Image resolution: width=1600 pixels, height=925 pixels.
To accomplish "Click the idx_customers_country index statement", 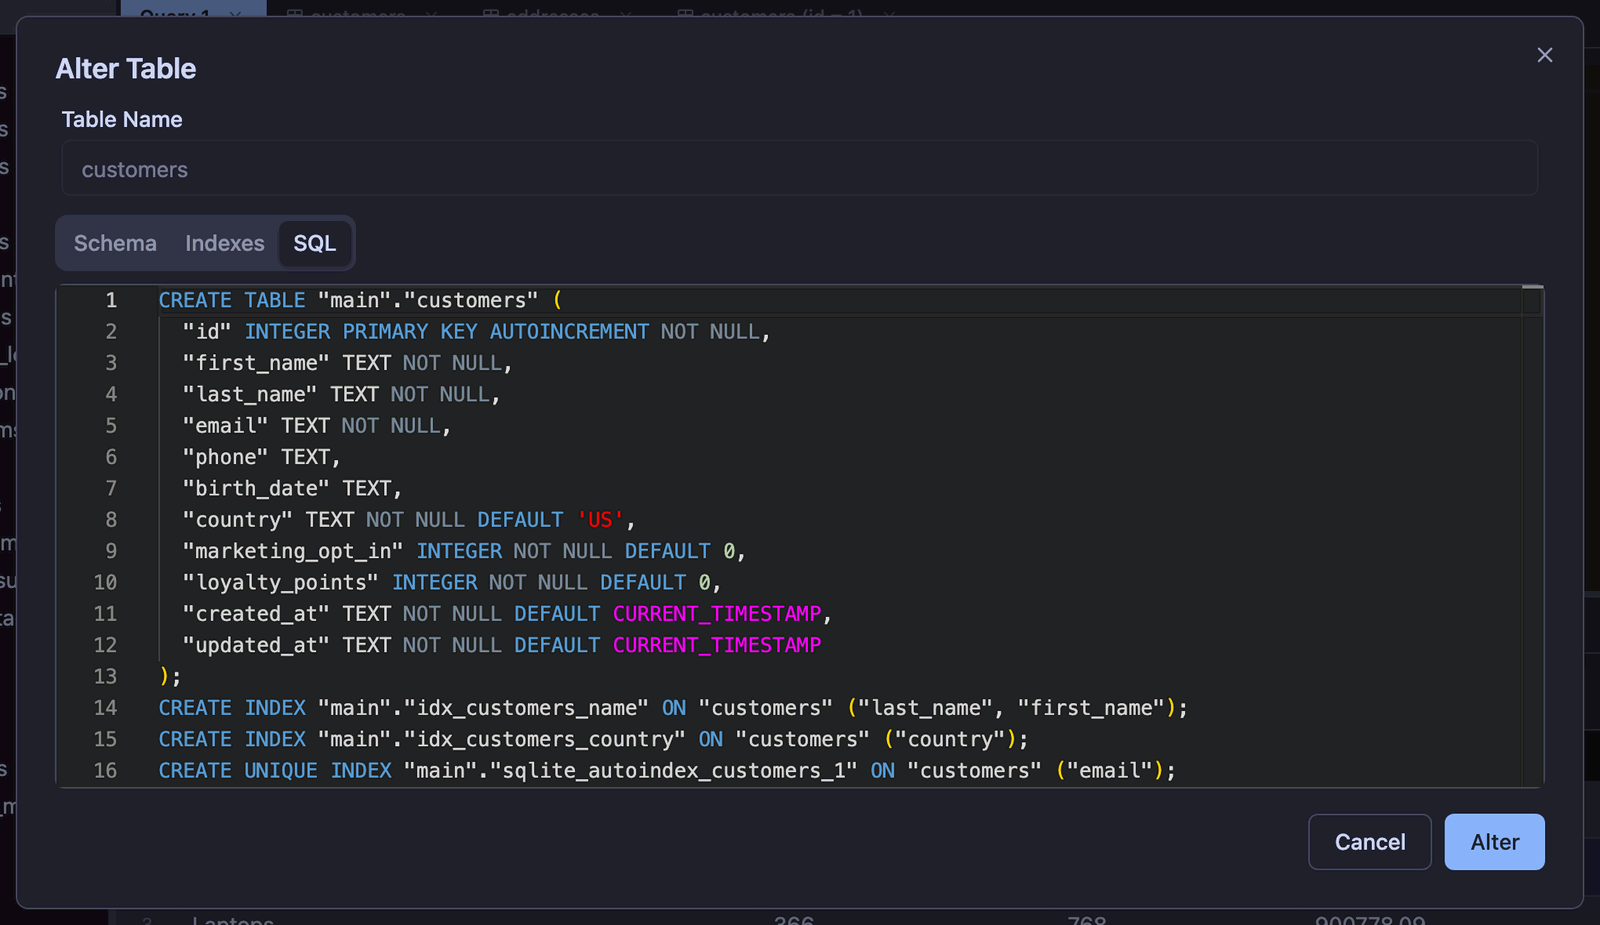I will coord(593,739).
